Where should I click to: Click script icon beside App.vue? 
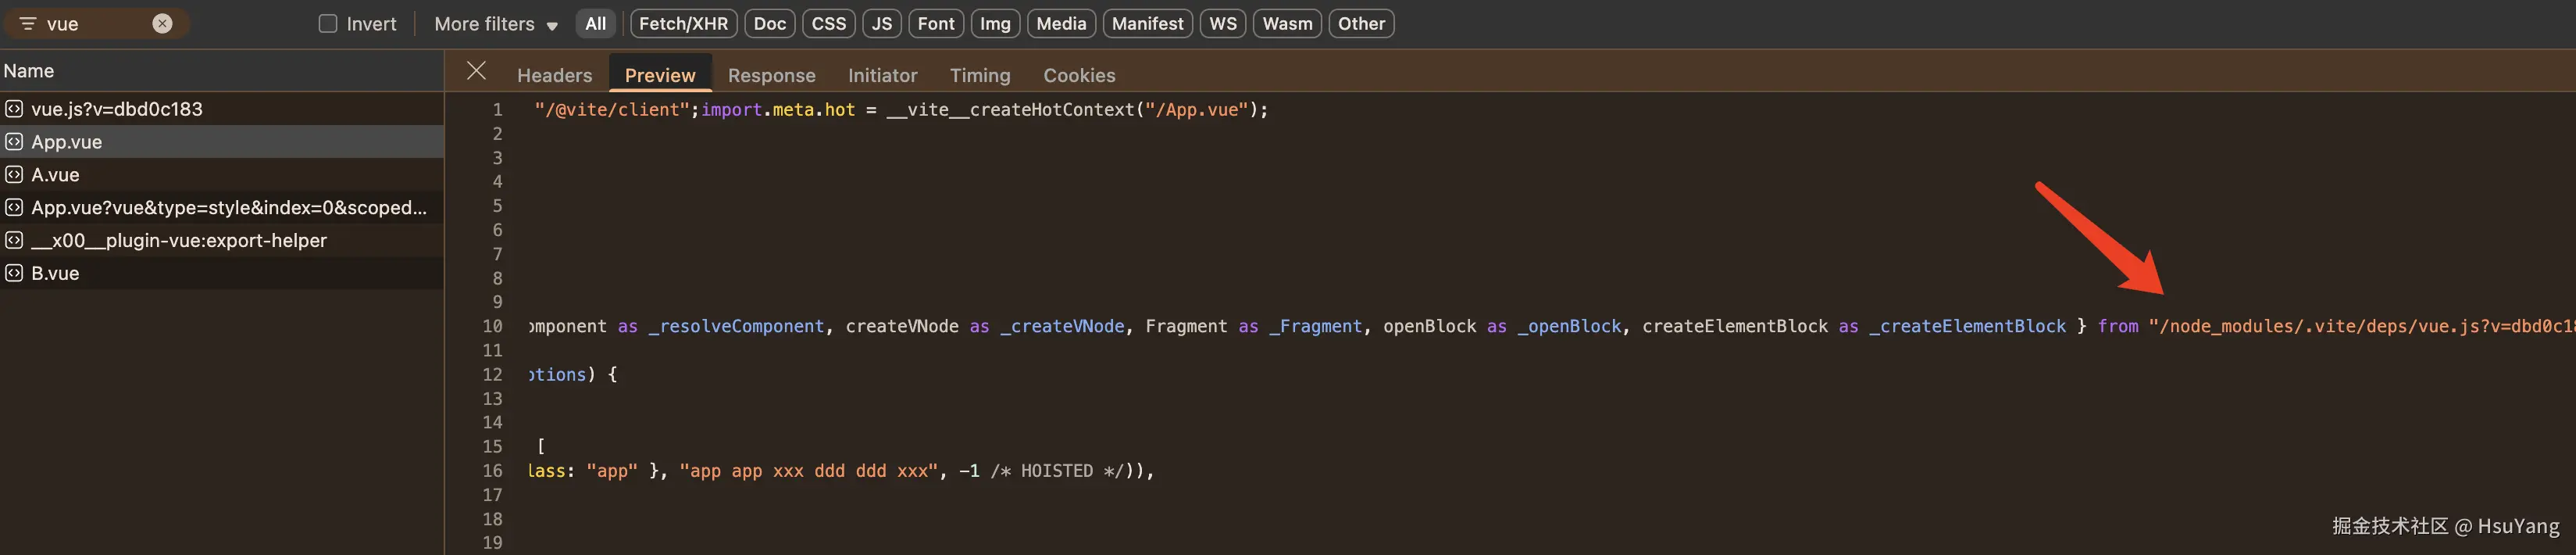click(x=14, y=142)
